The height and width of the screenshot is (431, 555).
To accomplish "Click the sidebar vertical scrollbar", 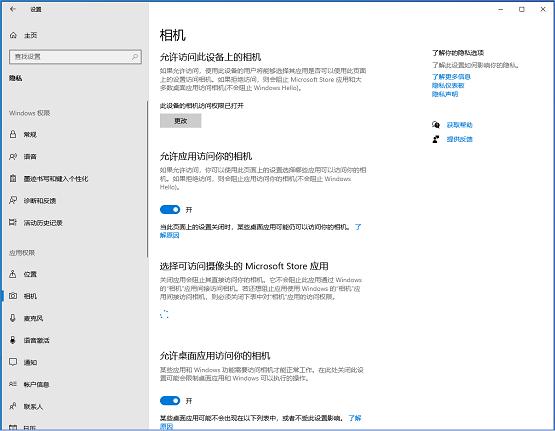I will (147, 179).
